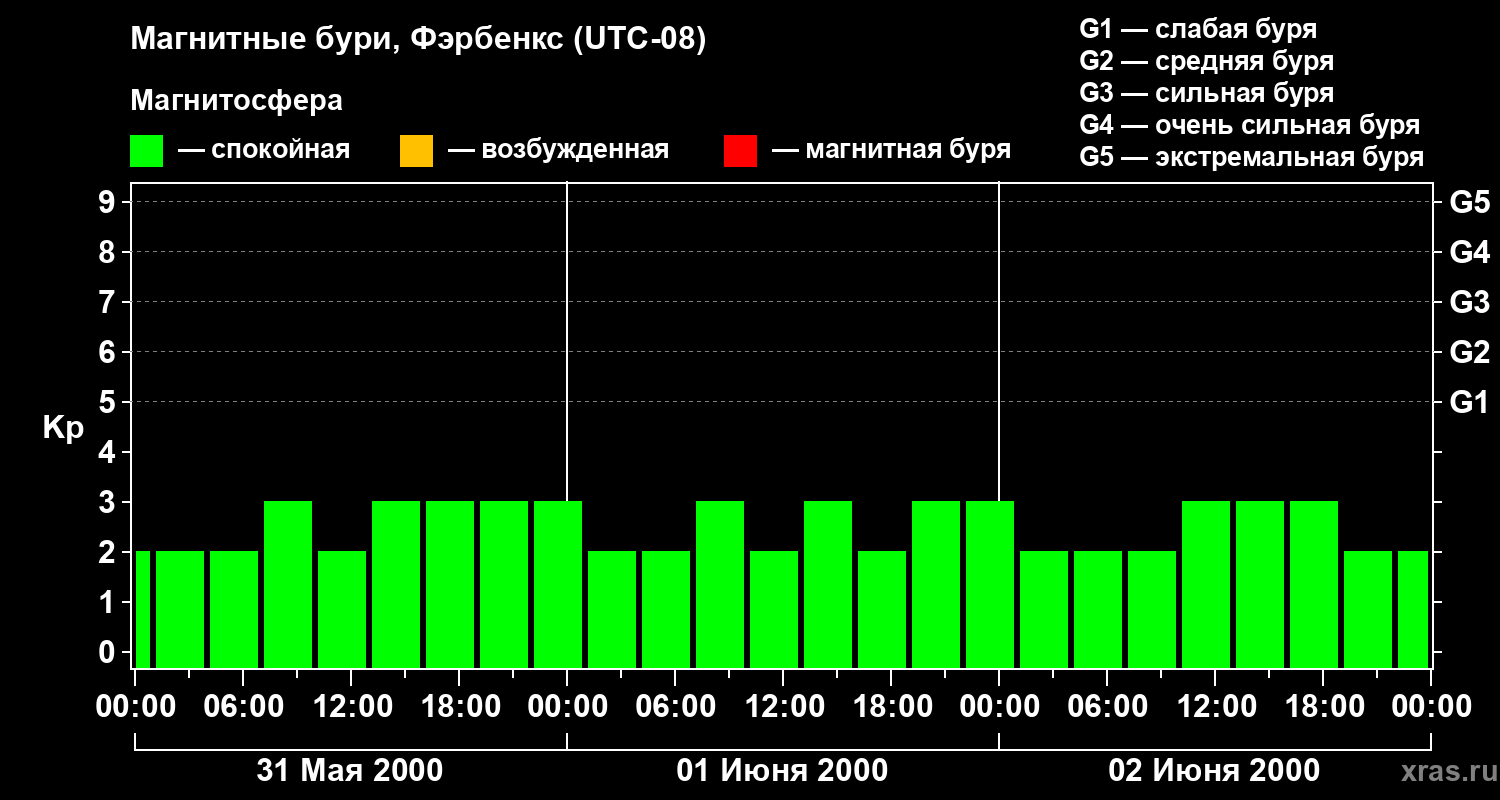Click the '— спокойная' legend label
The width and height of the screenshot is (1500, 800).
(264, 150)
